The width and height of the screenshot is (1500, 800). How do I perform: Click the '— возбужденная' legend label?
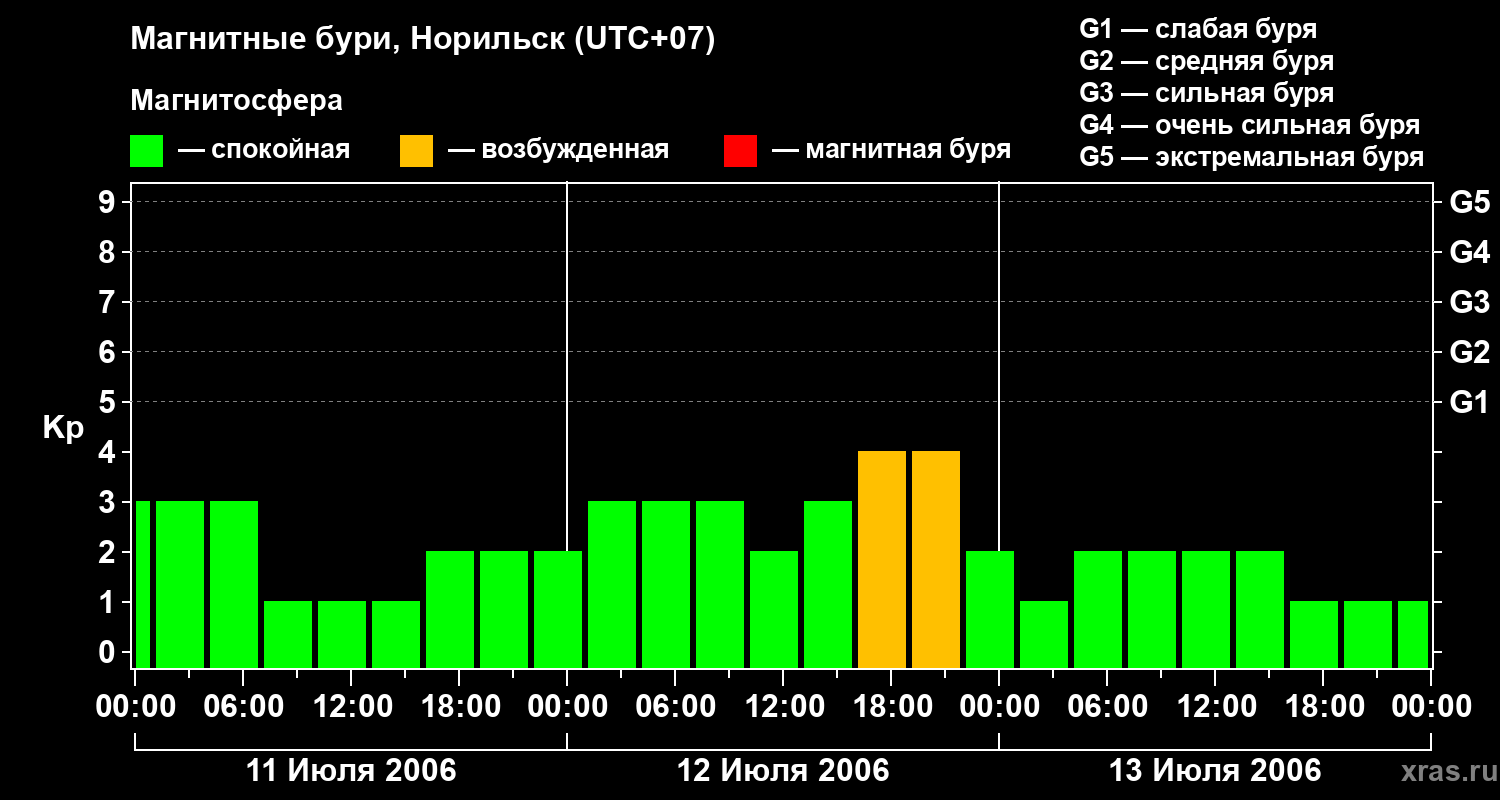tap(558, 150)
